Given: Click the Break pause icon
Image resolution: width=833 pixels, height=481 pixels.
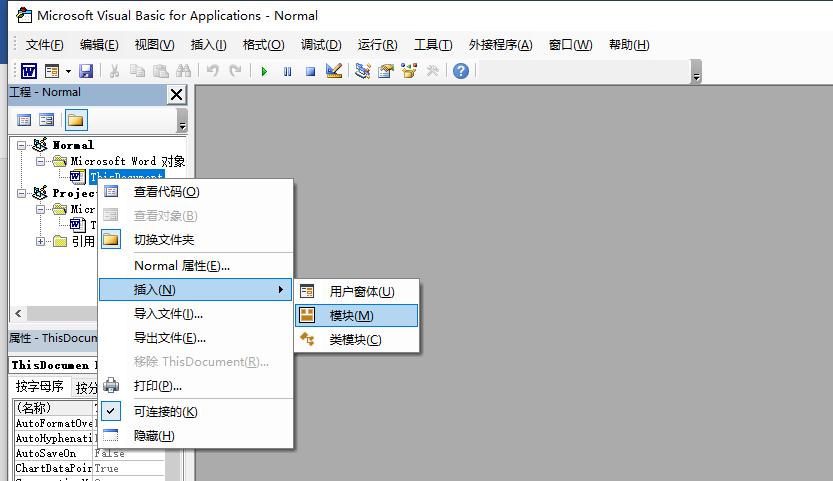Looking at the screenshot, I should click(287, 71).
